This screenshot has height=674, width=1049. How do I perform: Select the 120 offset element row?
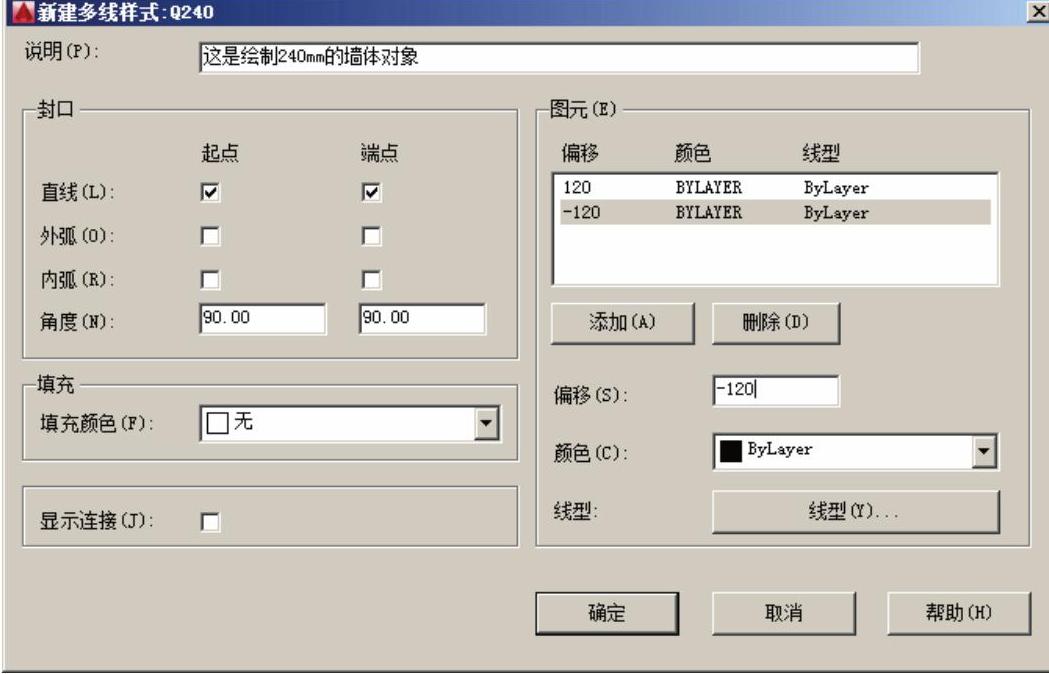775,187
